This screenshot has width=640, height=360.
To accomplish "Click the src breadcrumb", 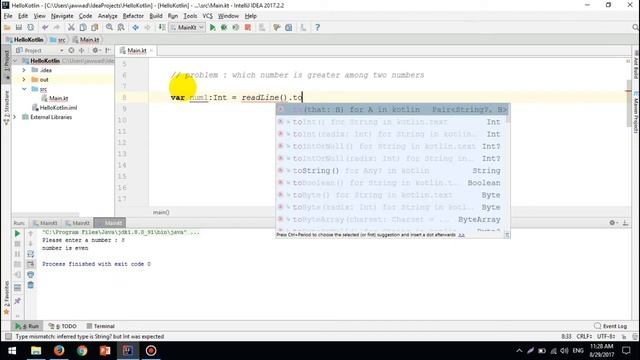I will (58, 40).
